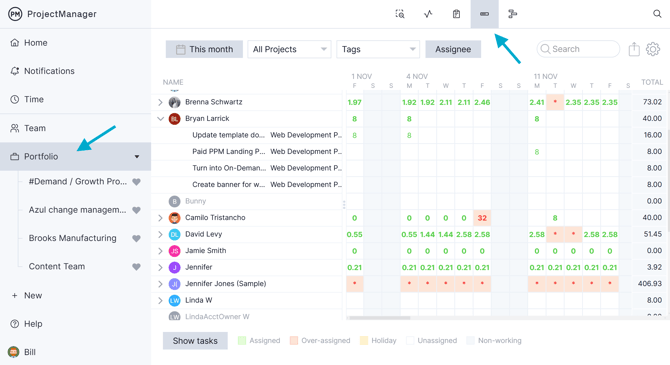Click Bryan Larrick avatar
Image resolution: width=670 pixels, height=365 pixels.
click(174, 118)
